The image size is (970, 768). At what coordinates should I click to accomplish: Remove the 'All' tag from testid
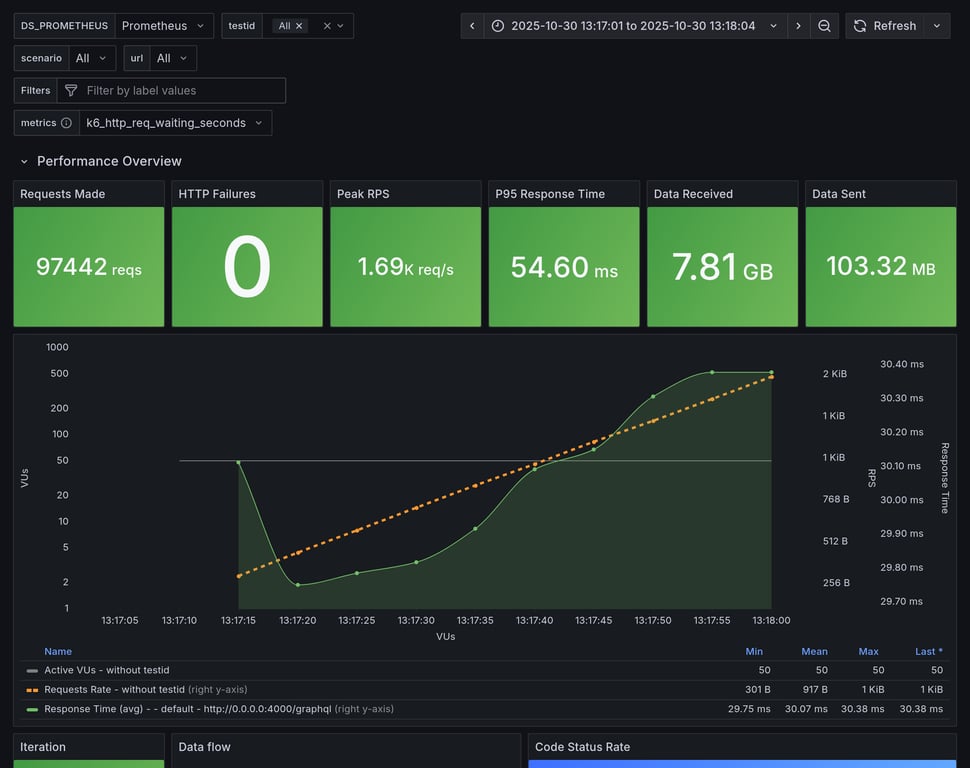coord(299,26)
